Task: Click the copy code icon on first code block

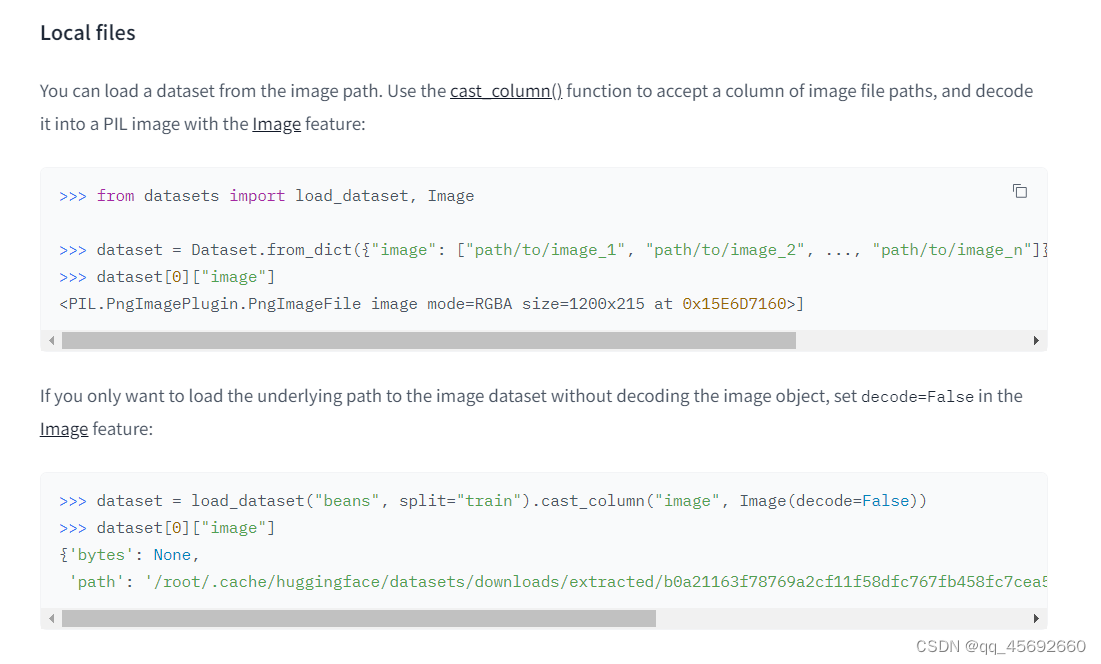Action: coord(1019,190)
